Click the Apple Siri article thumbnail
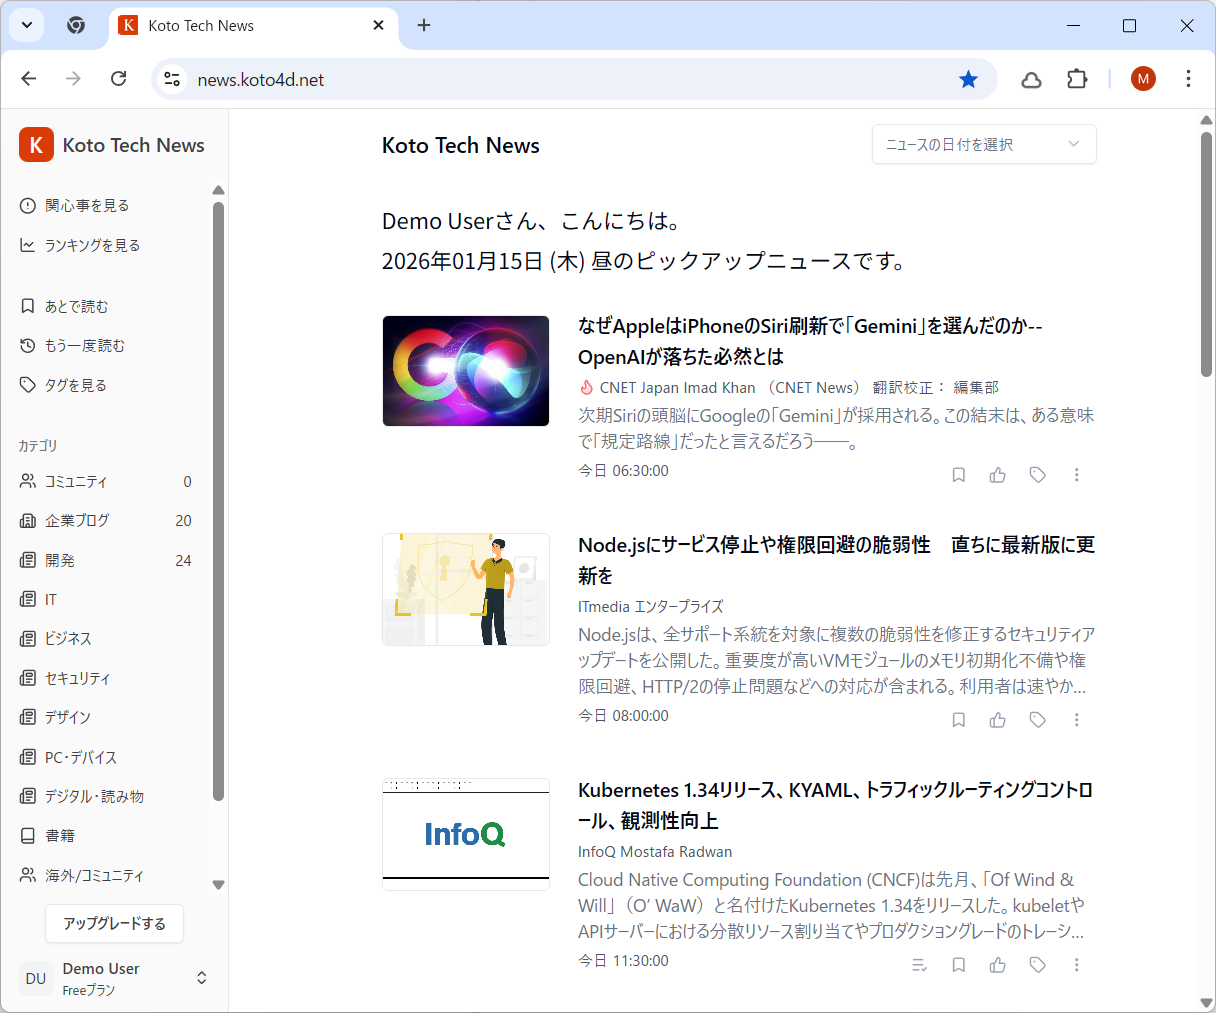 [466, 371]
